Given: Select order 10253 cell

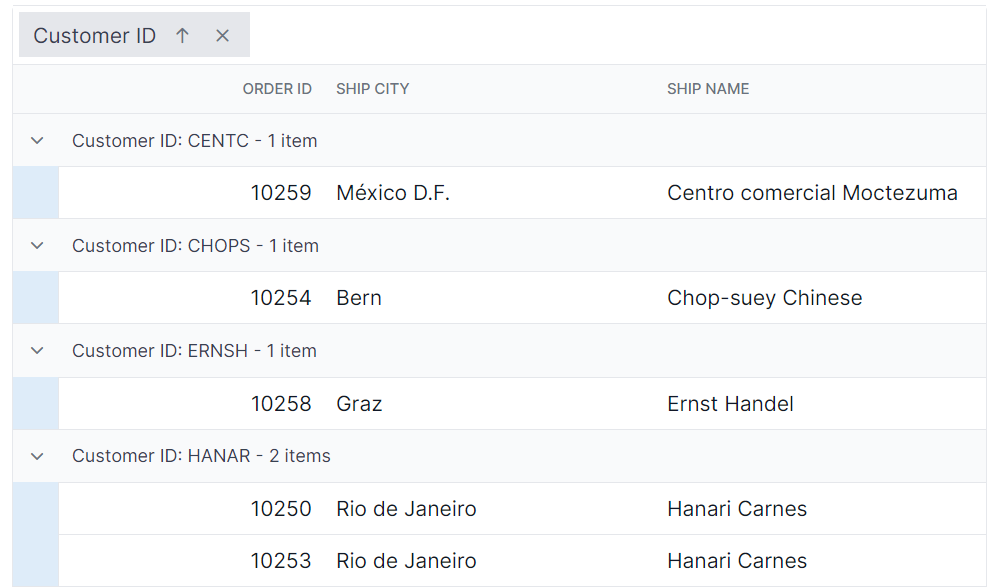Looking at the screenshot, I should click(x=281, y=561).
